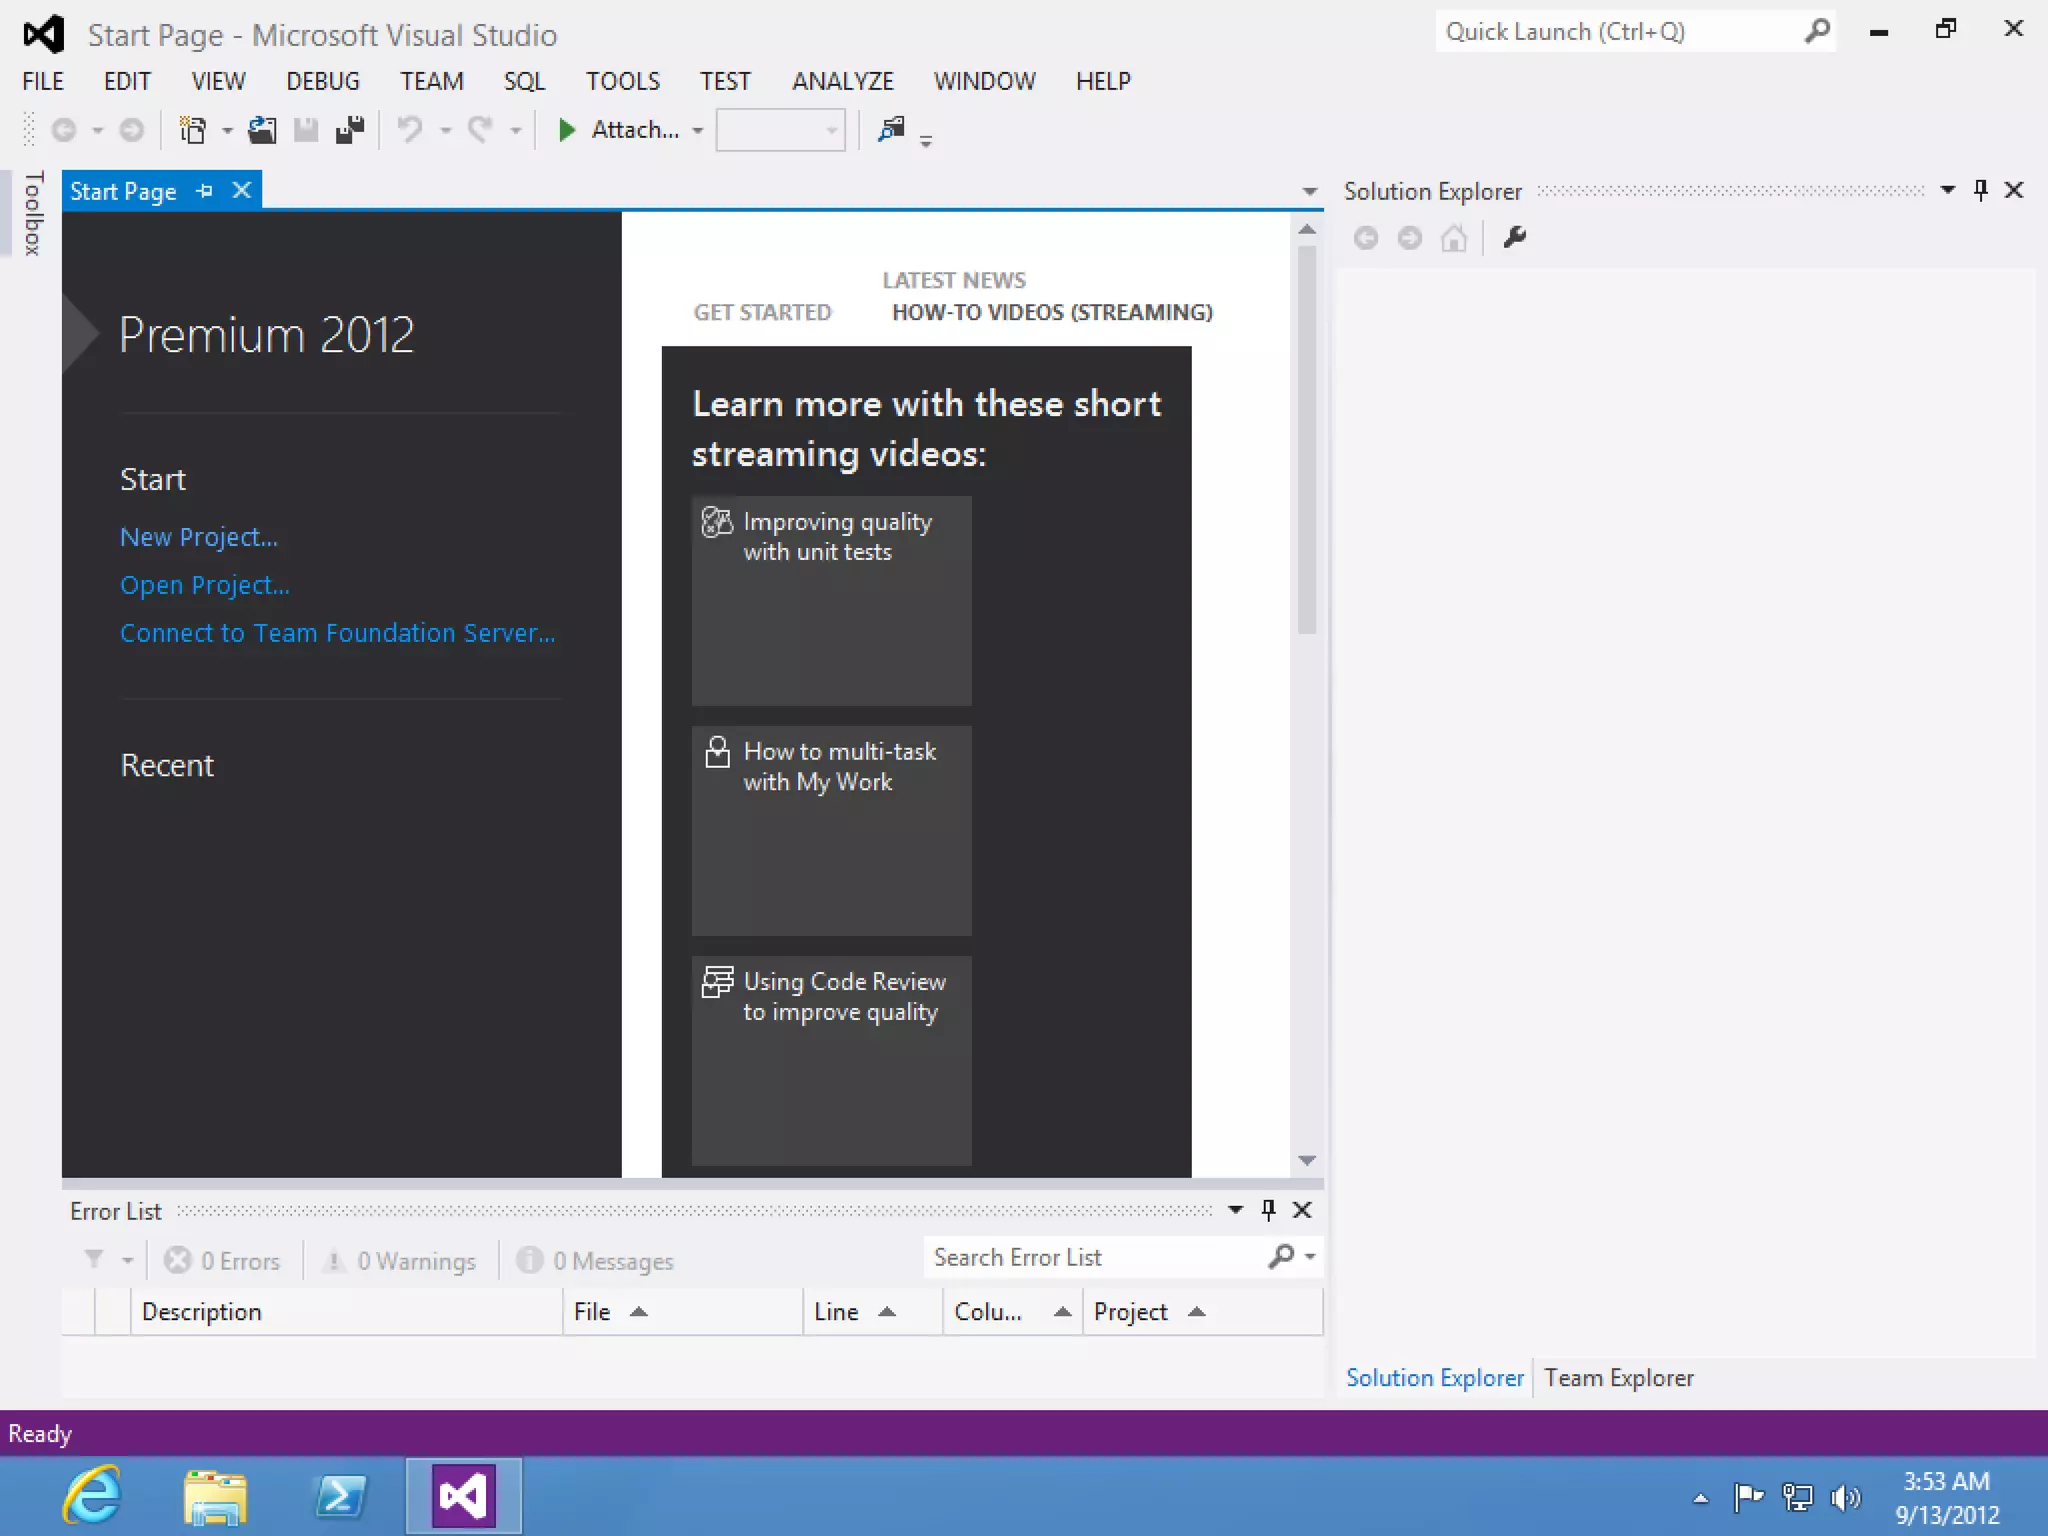
Task: Click the Error List filter funnel icon
Action: (94, 1259)
